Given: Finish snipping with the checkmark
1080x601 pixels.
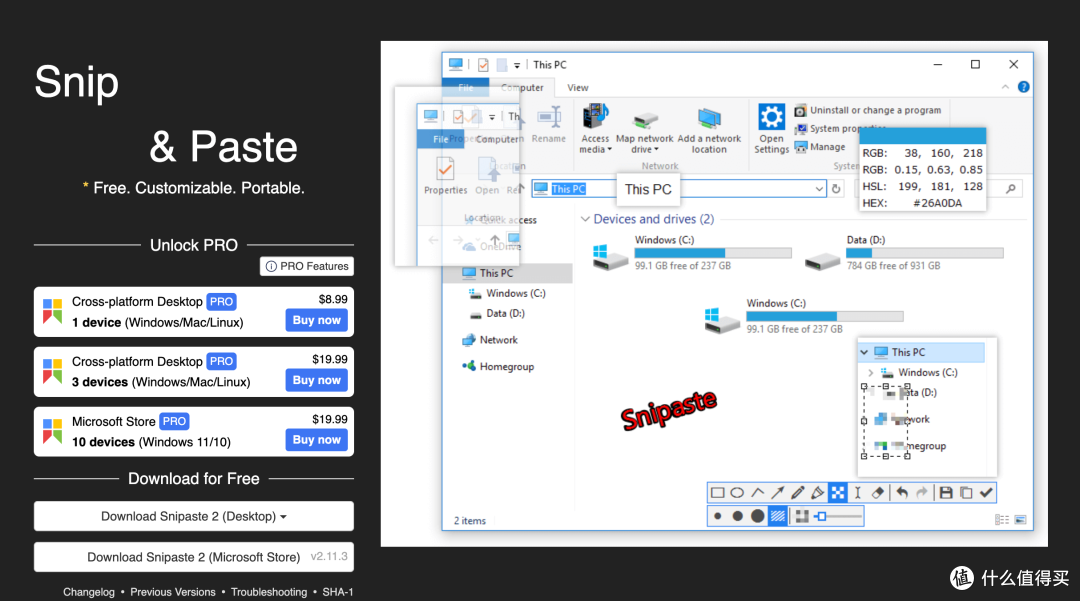Looking at the screenshot, I should click(986, 493).
